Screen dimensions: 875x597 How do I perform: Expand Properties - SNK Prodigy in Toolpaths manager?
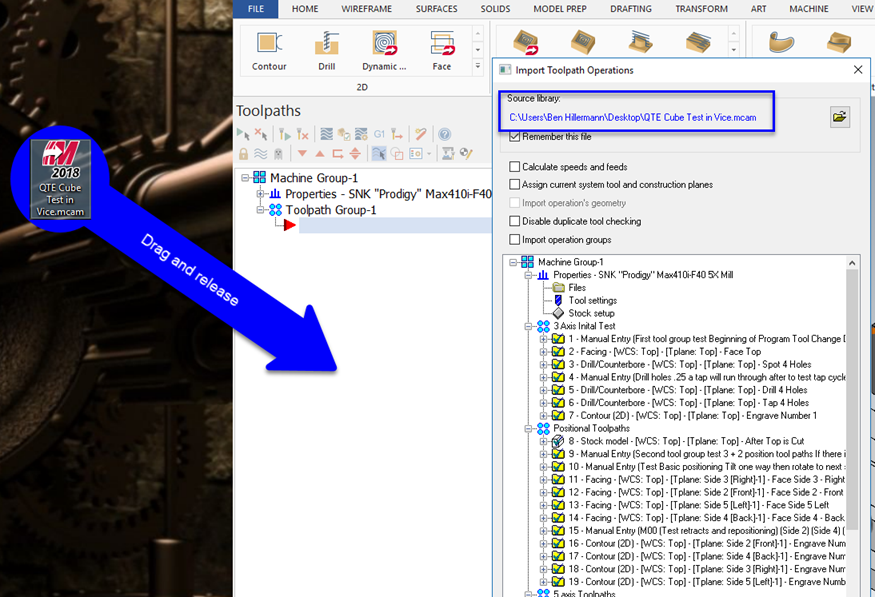click(x=260, y=194)
